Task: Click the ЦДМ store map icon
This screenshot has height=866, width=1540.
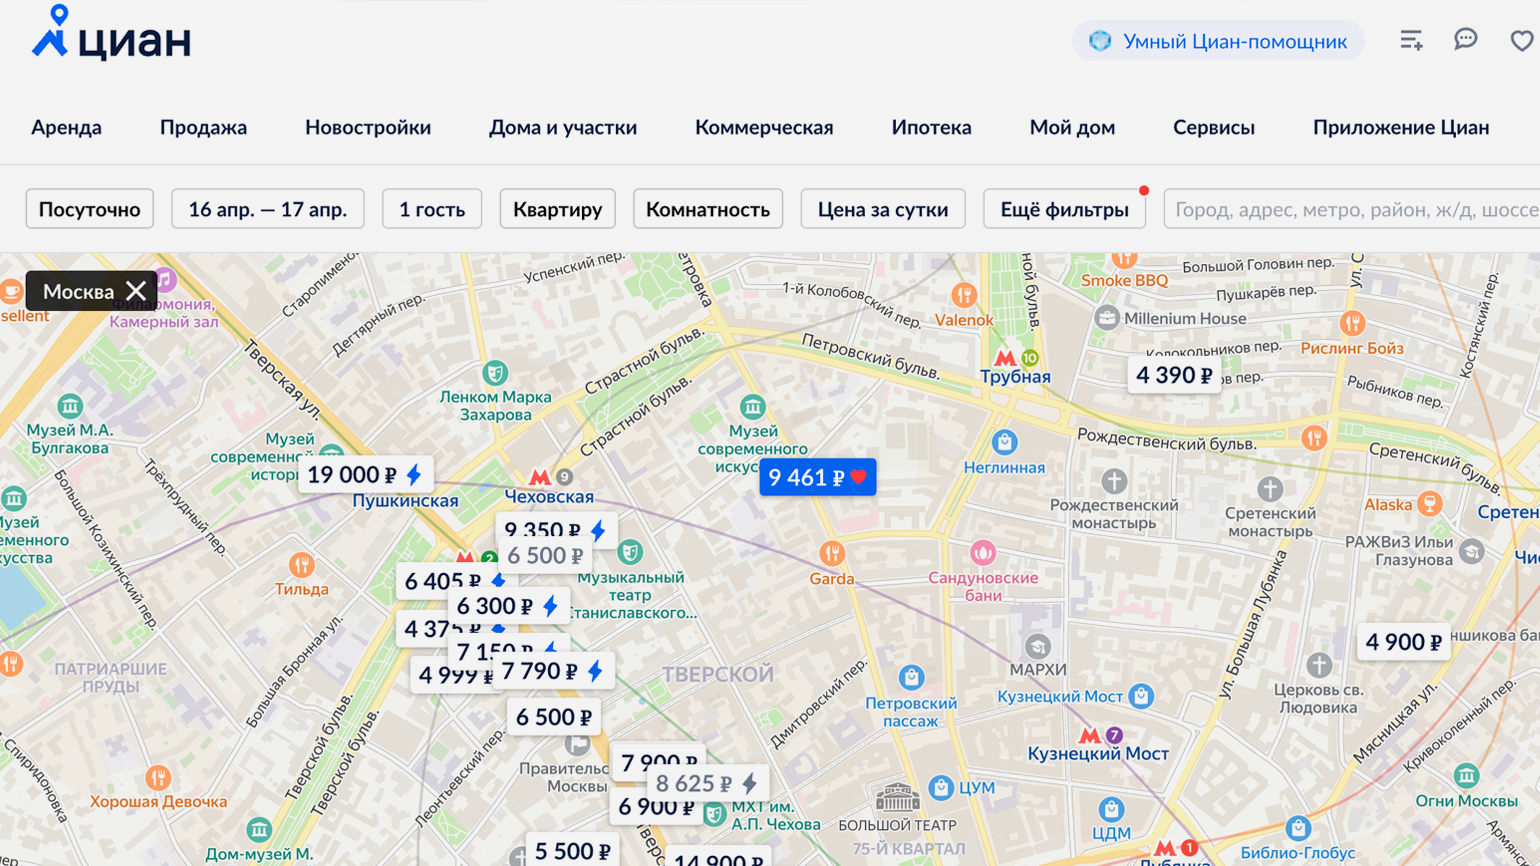Action: point(1111,809)
